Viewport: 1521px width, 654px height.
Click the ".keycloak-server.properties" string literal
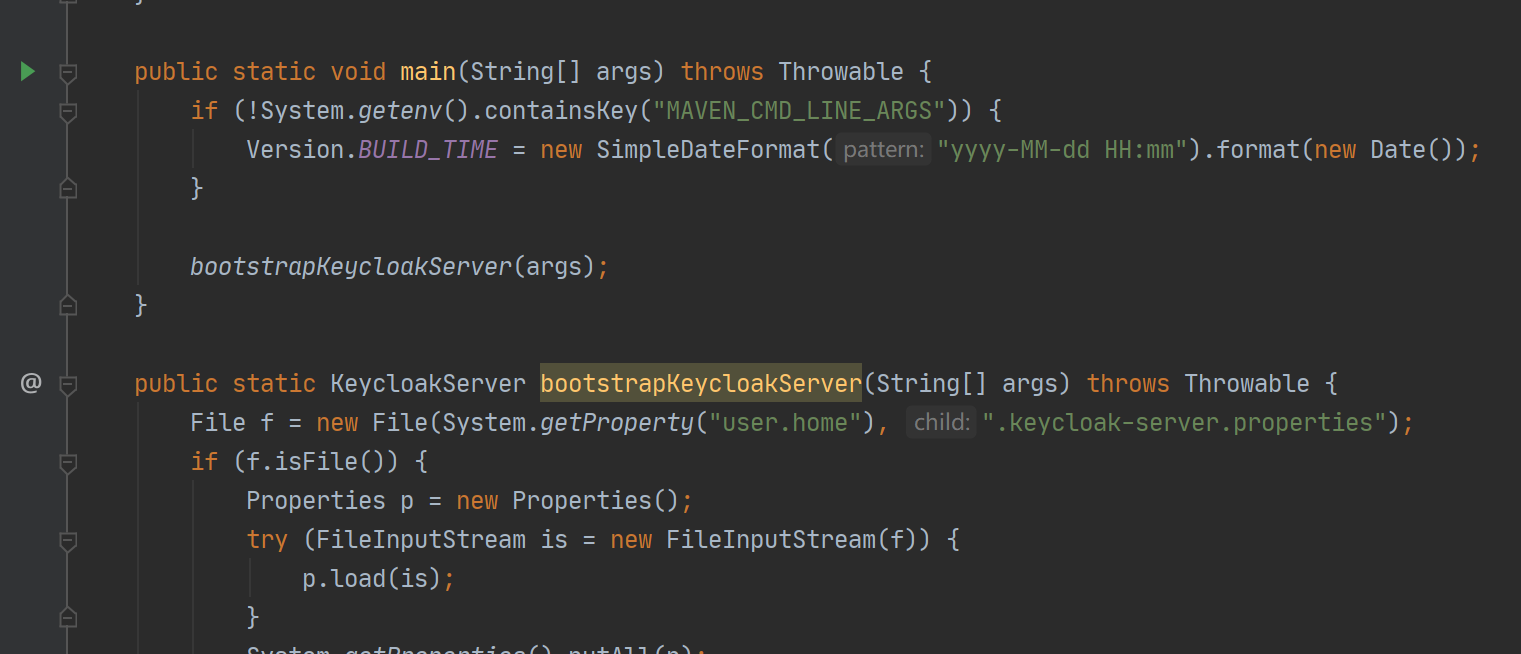(1184, 422)
